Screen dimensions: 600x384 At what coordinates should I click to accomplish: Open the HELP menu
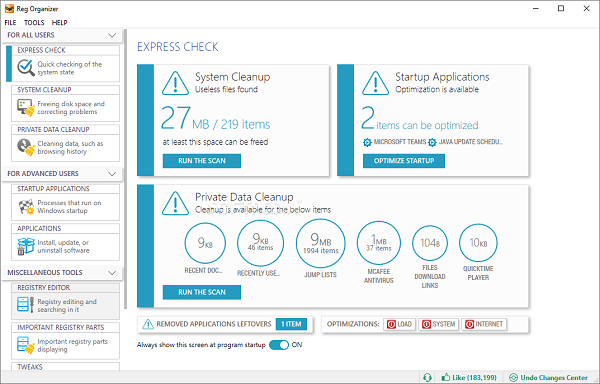[x=59, y=23]
